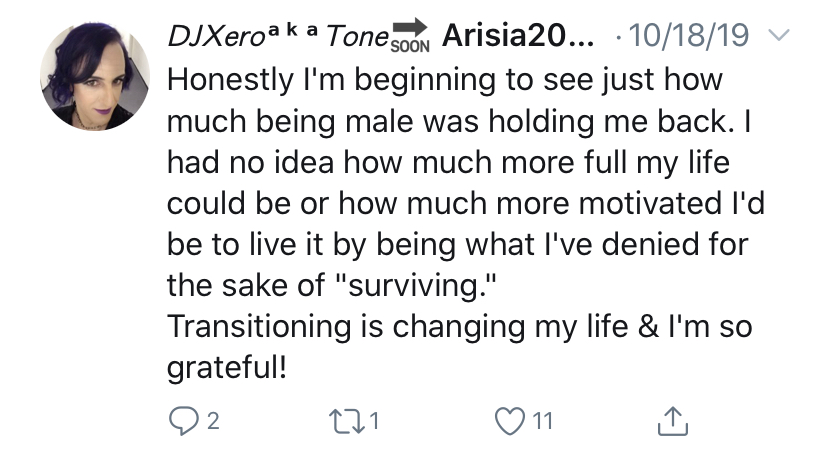Click the reply count of 2

point(213,421)
